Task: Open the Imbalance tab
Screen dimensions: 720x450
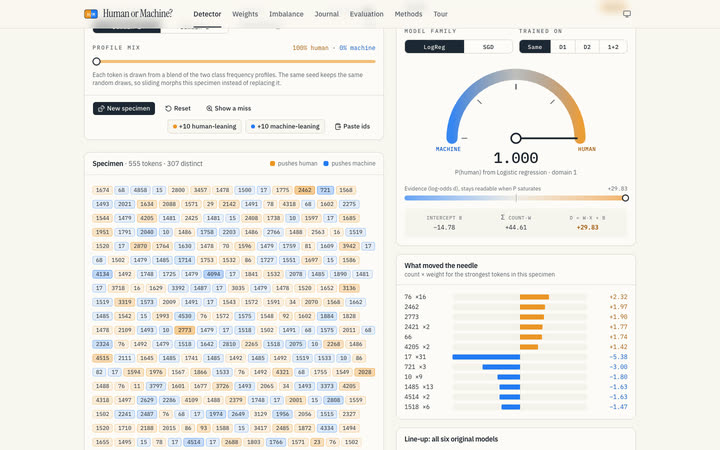Action: coord(286,14)
